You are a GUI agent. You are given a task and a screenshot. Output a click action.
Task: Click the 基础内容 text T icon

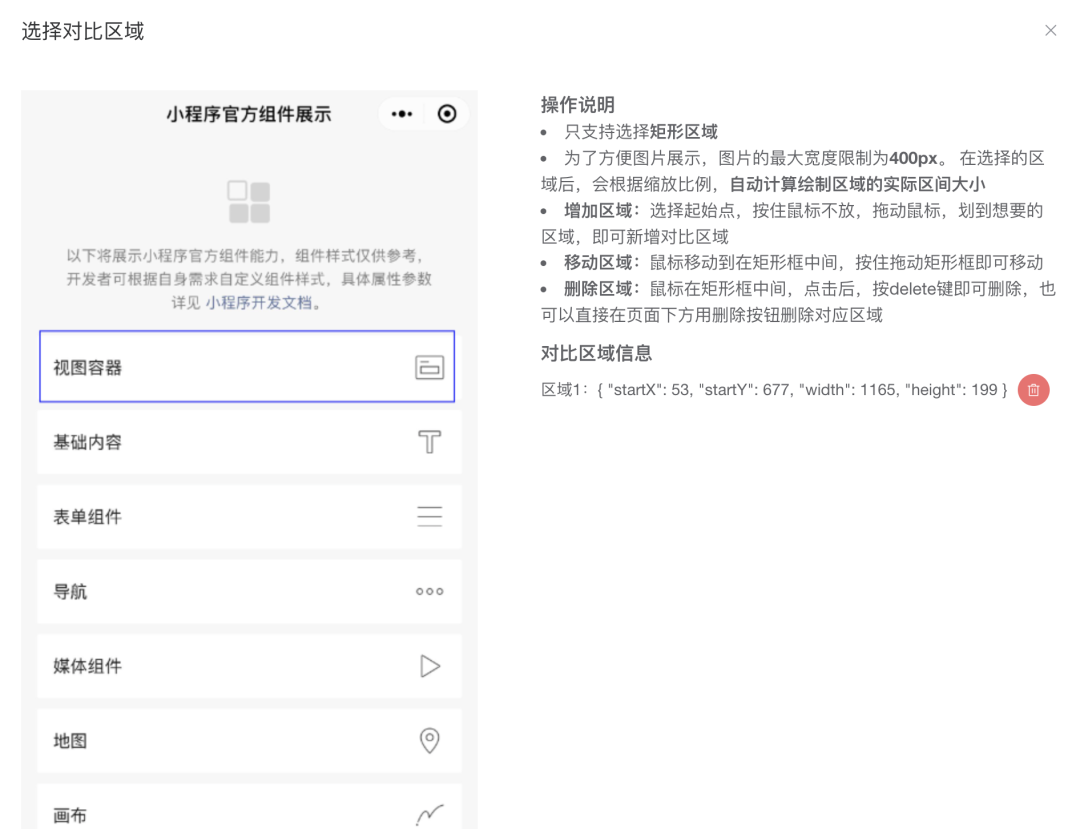pyautogui.click(x=429, y=441)
